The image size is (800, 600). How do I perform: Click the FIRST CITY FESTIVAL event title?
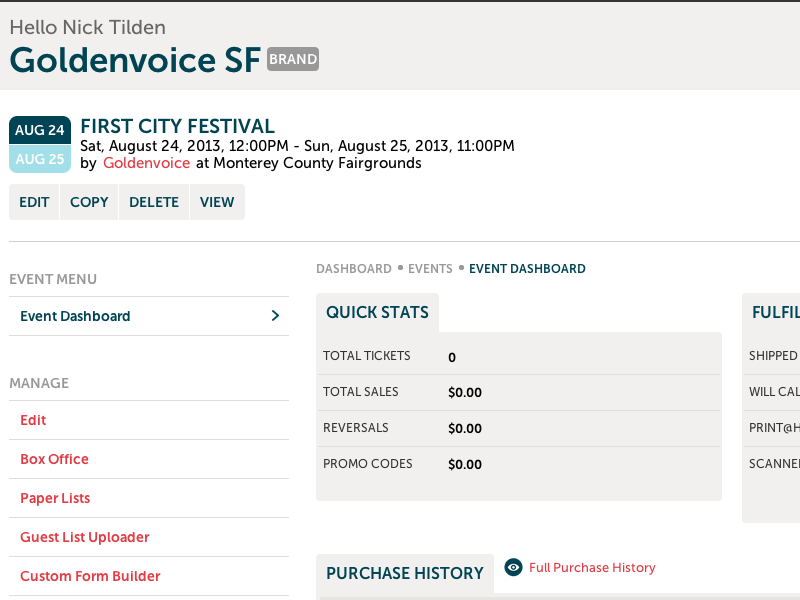178,126
